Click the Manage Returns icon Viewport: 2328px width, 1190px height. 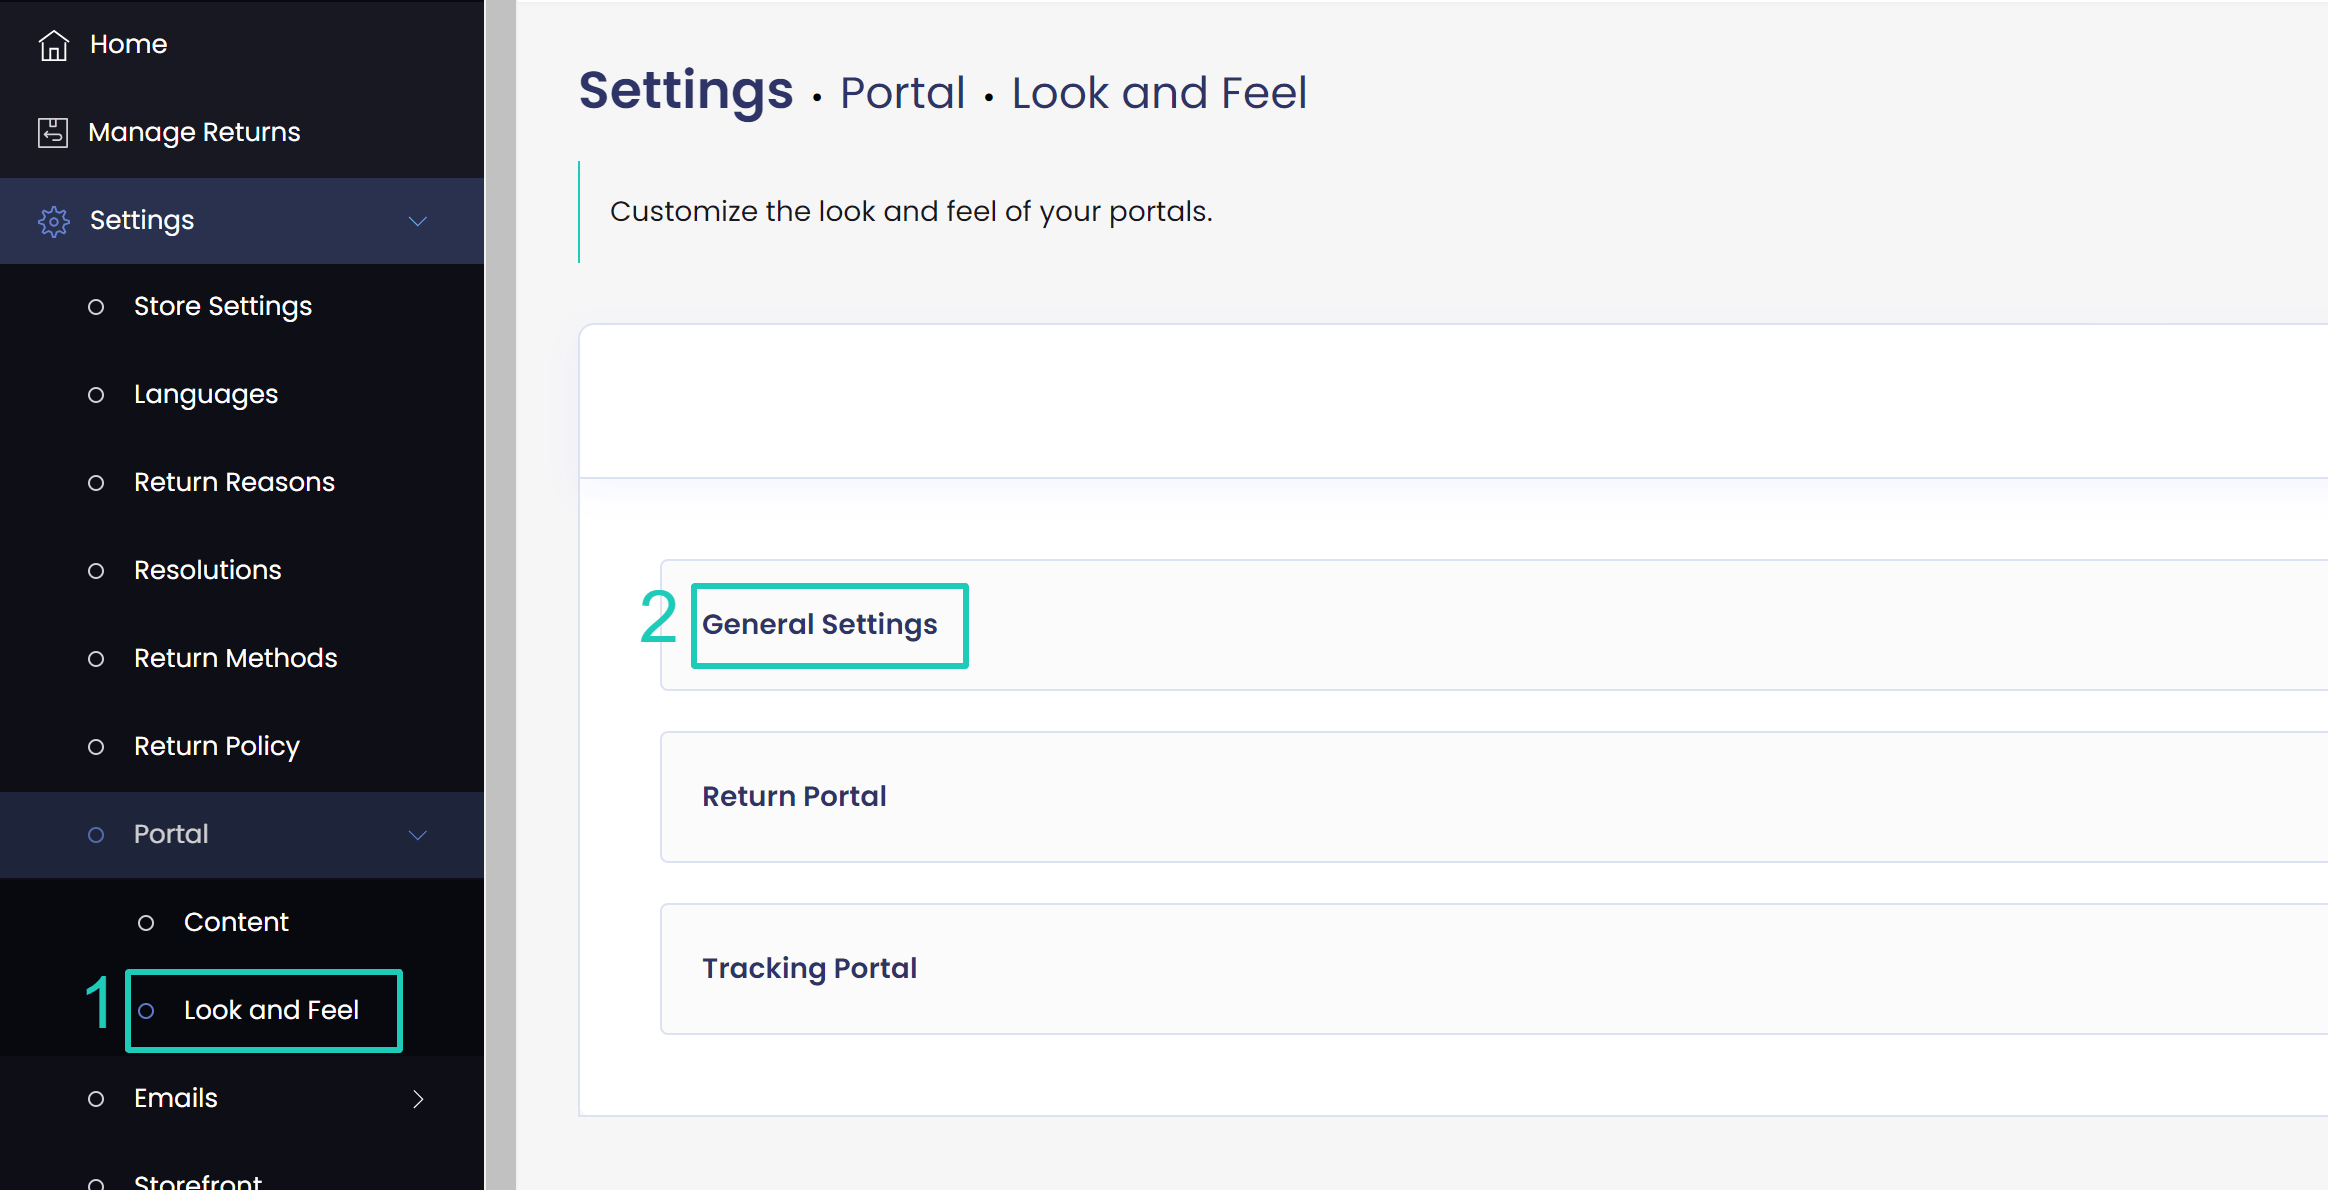point(53,132)
